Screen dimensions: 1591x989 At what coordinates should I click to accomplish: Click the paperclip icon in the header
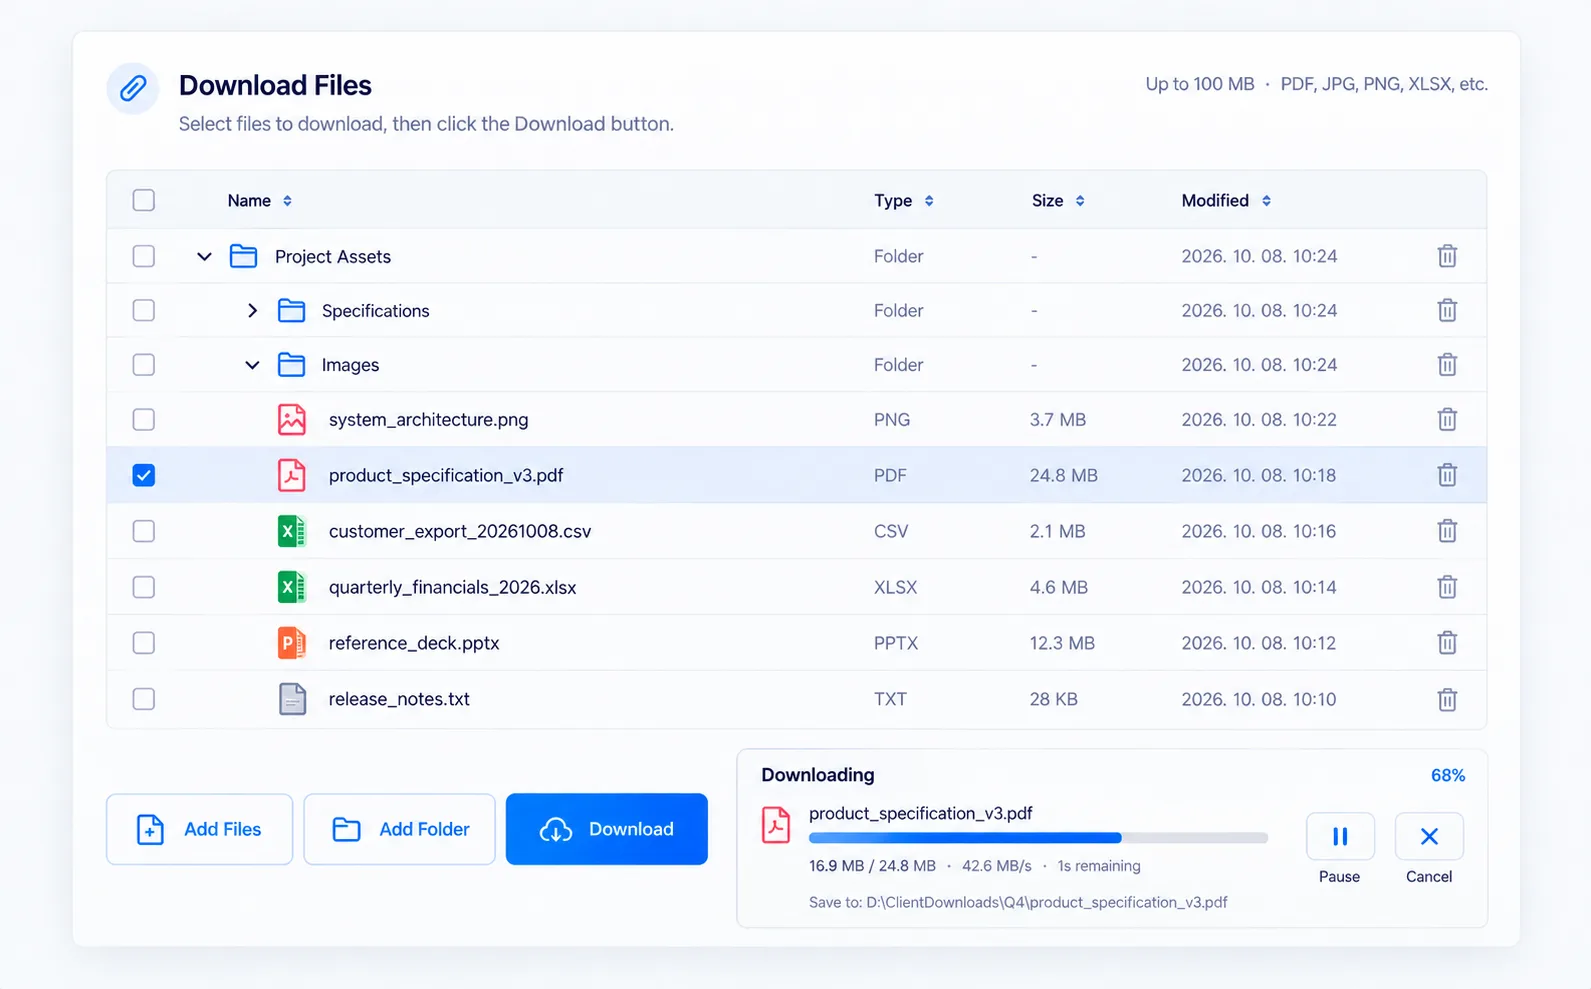click(133, 89)
